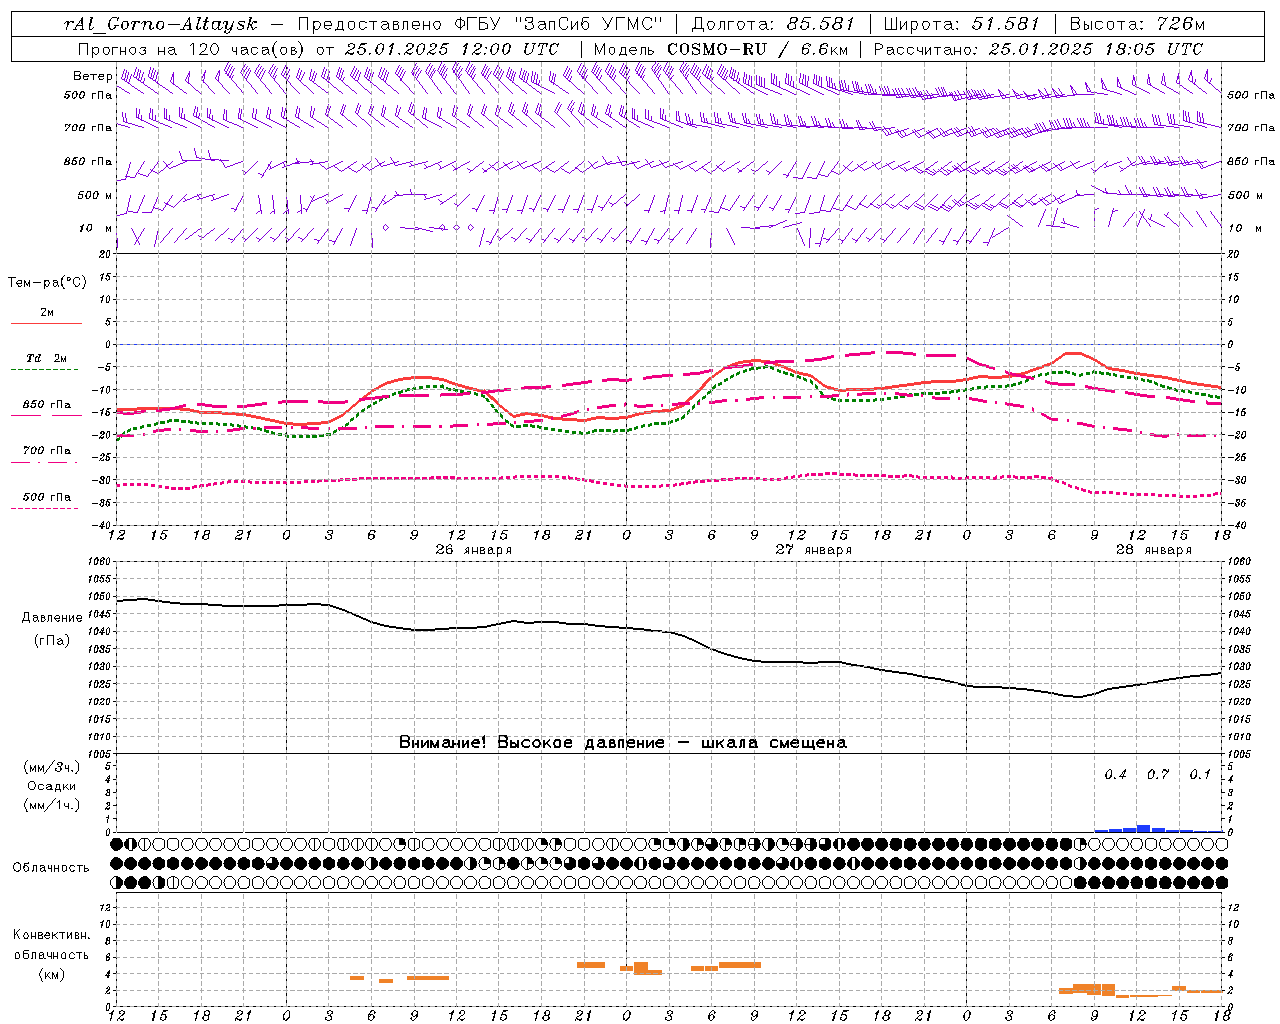This screenshot has height=1024, width=1280.
Task: Click the '850 гПа' temperature legend entry
Action: click(x=47, y=405)
